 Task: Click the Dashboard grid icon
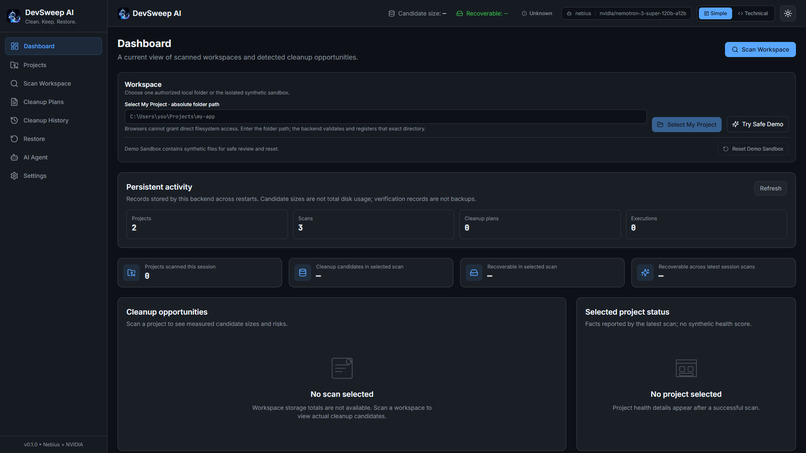click(x=14, y=46)
